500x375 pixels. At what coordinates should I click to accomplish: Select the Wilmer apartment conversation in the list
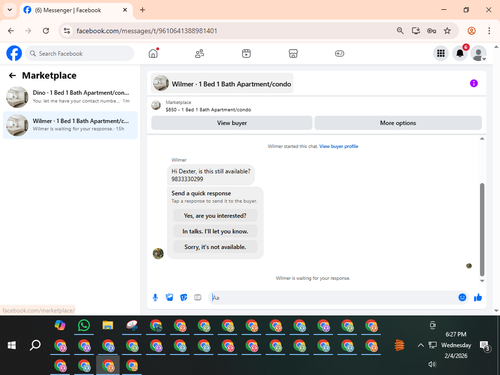point(70,125)
